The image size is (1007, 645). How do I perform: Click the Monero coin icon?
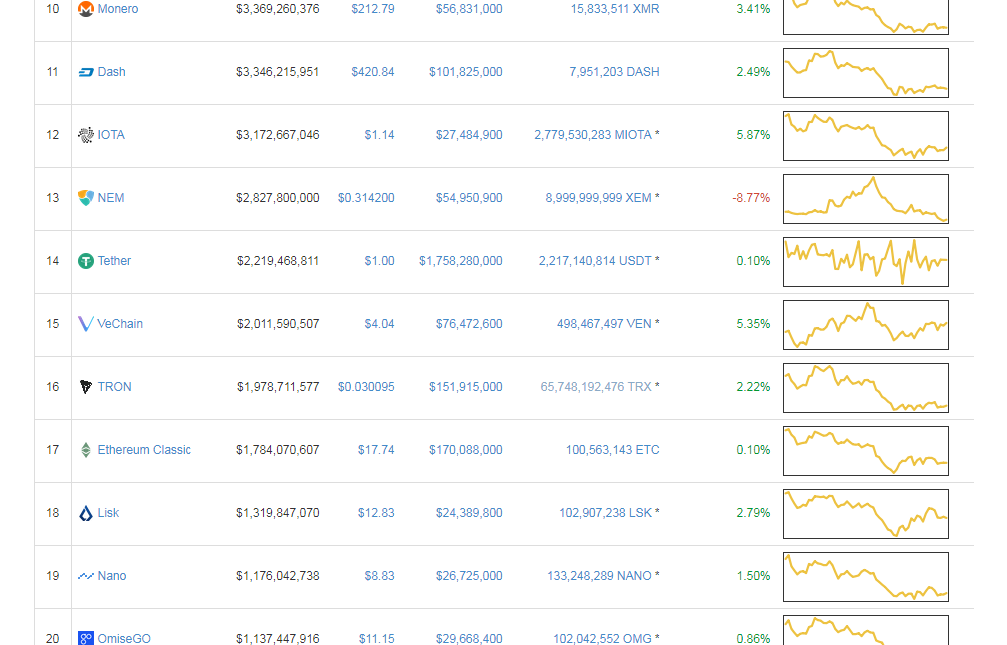(x=87, y=8)
